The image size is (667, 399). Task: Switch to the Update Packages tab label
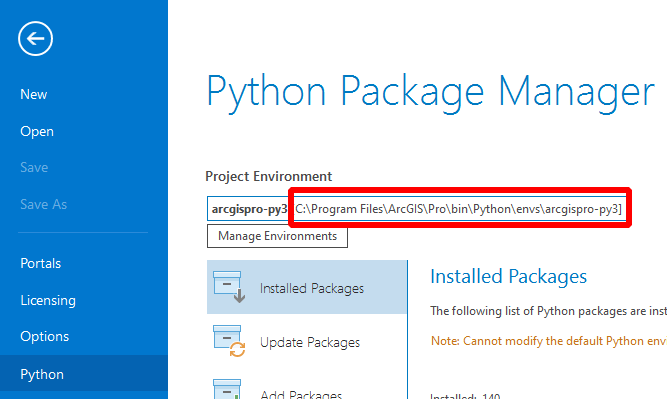point(310,342)
